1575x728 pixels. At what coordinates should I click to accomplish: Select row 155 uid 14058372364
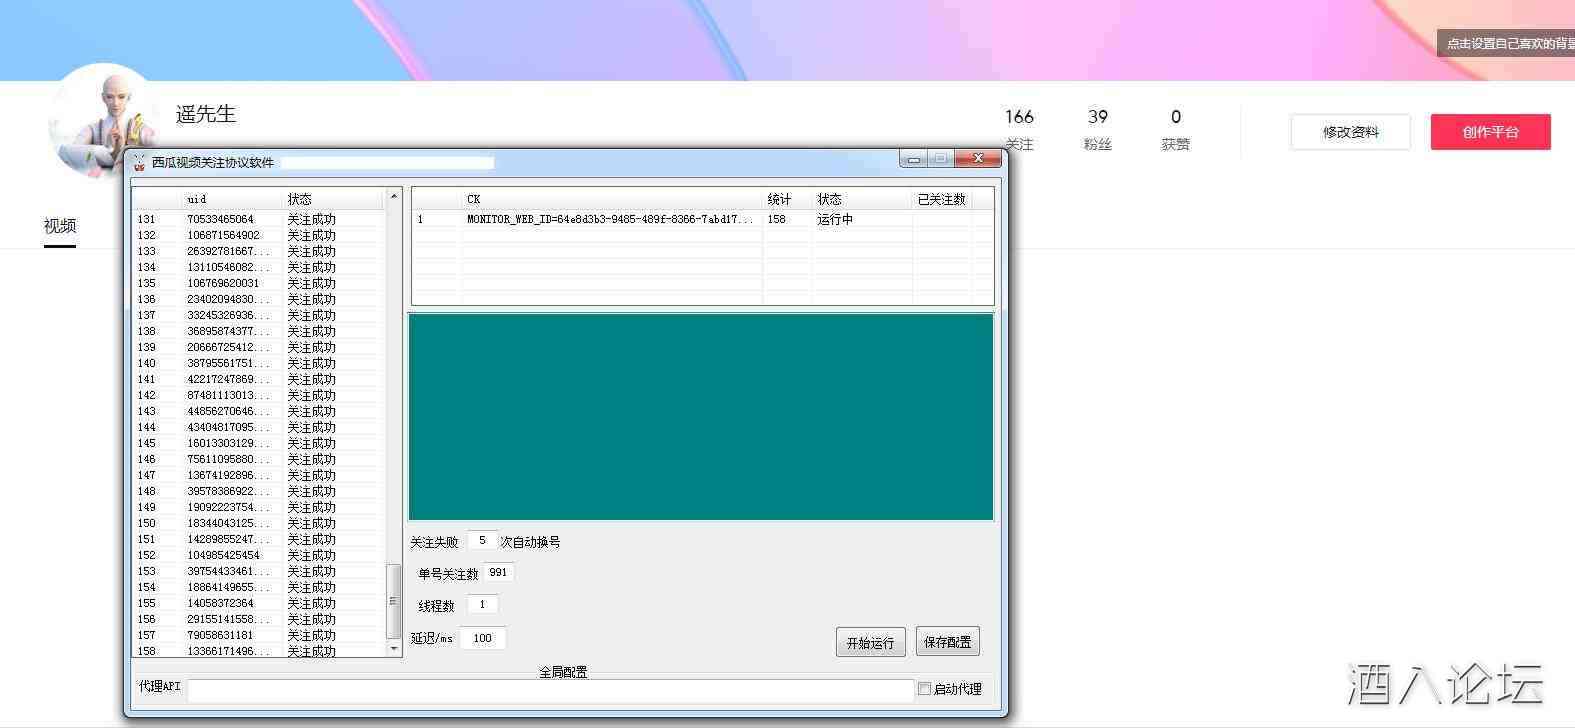click(258, 603)
